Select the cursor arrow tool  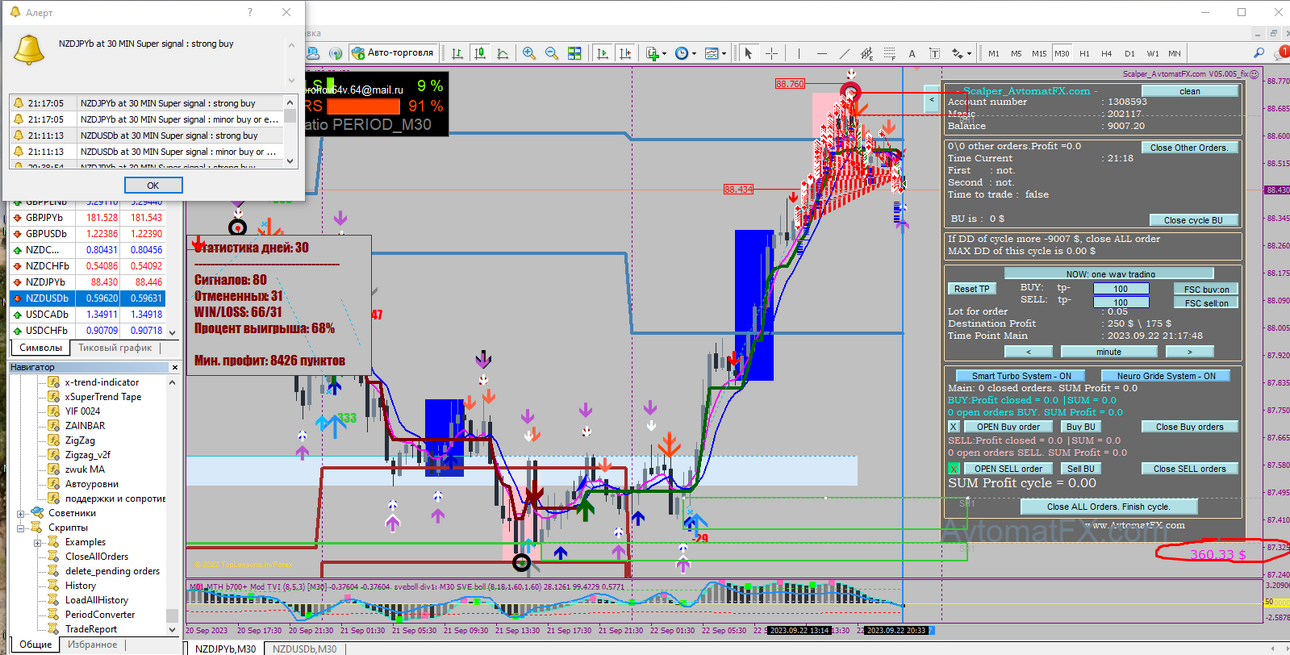tap(748, 53)
